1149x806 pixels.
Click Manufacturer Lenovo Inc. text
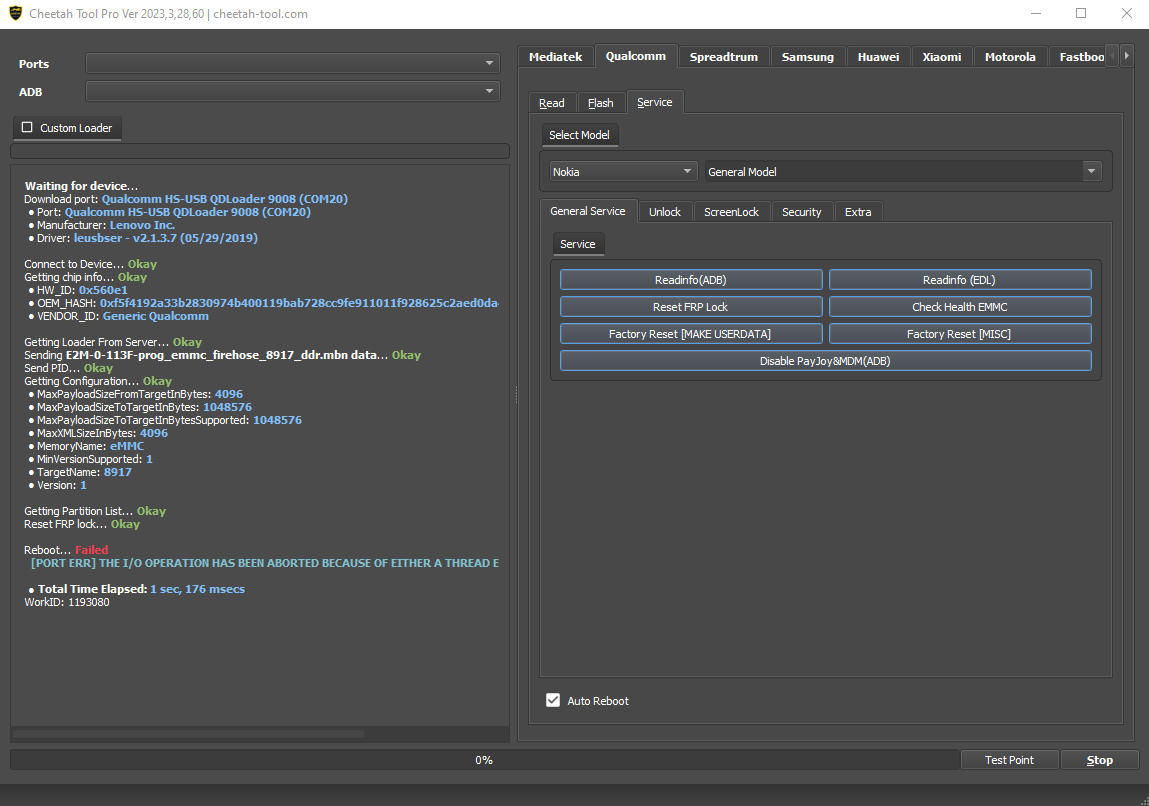142,225
